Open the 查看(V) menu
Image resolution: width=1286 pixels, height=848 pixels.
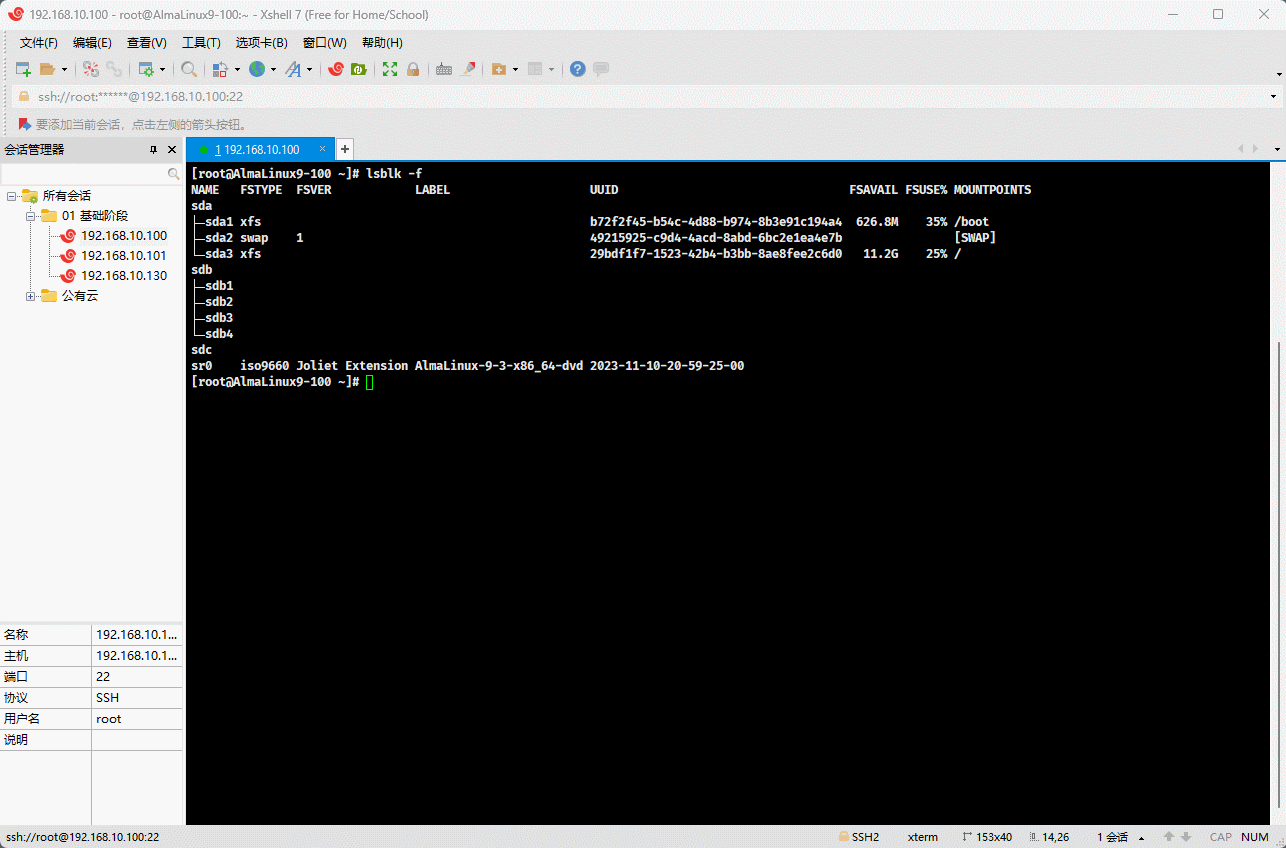pyautogui.click(x=146, y=43)
